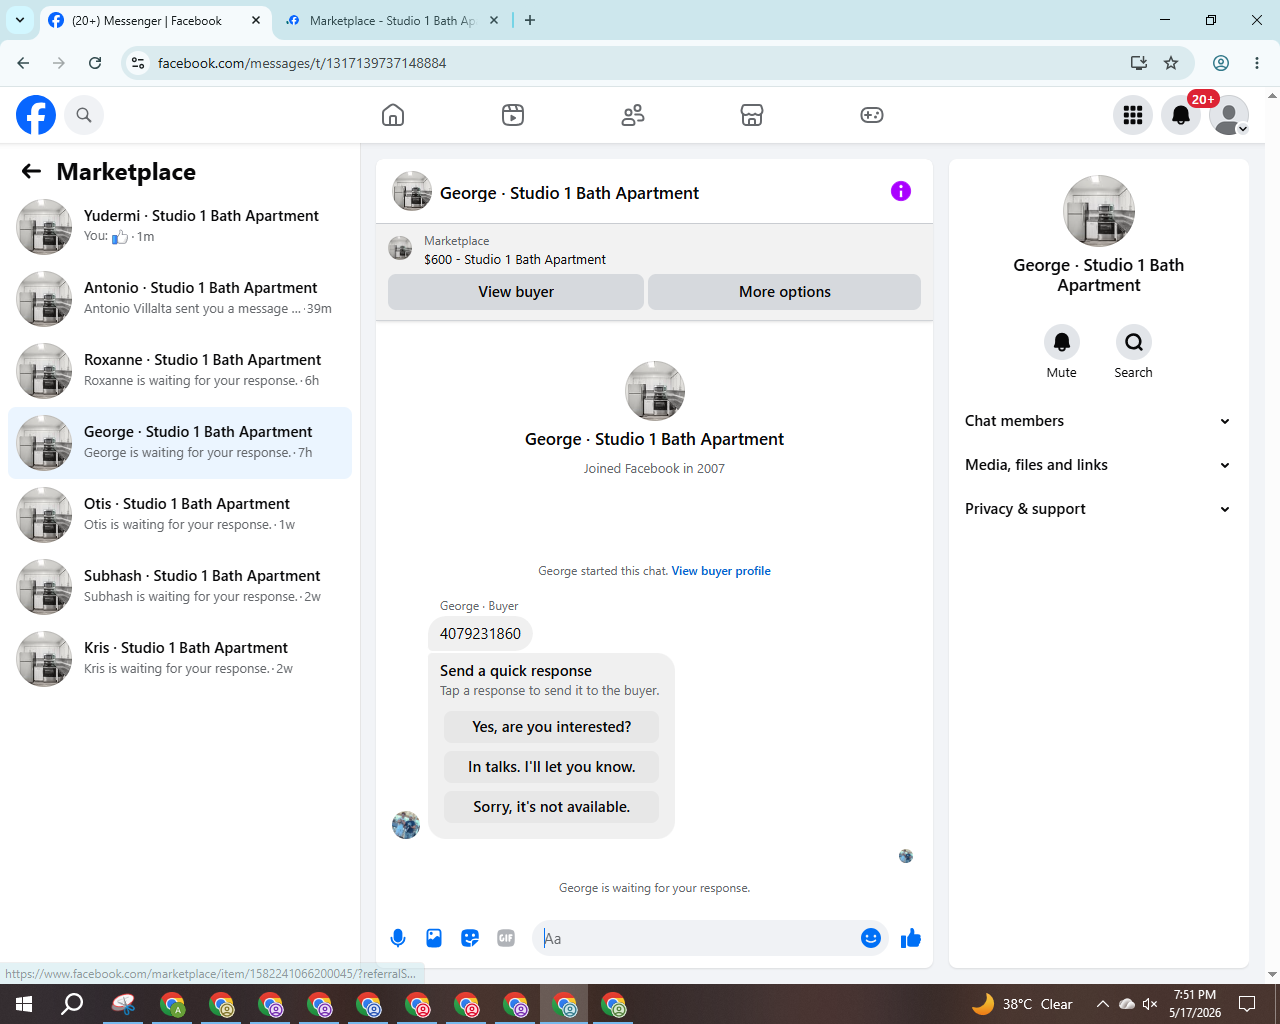Send quick reply "In talks. I'll let you know."

tap(552, 767)
